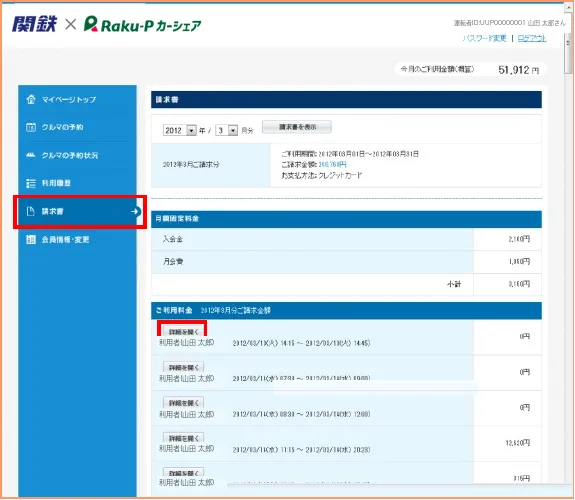Viewport: 575px width, 500px height.
Task: Click the house icon for マイページトップ
Action: coord(31,99)
